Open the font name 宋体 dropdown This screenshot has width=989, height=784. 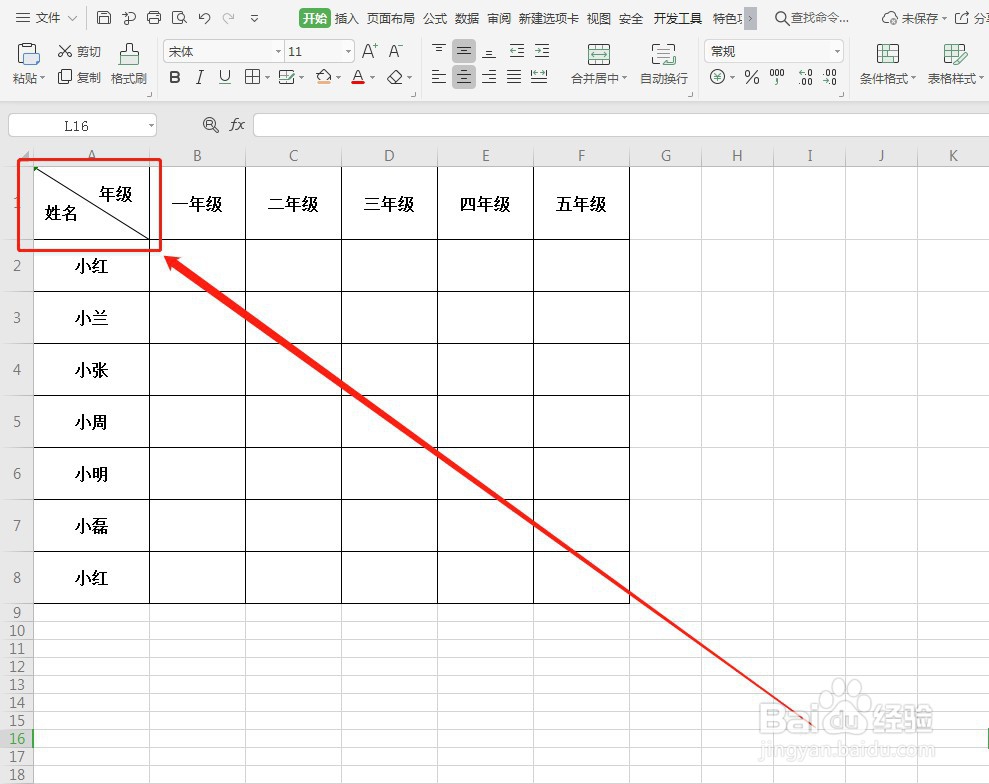[x=277, y=51]
